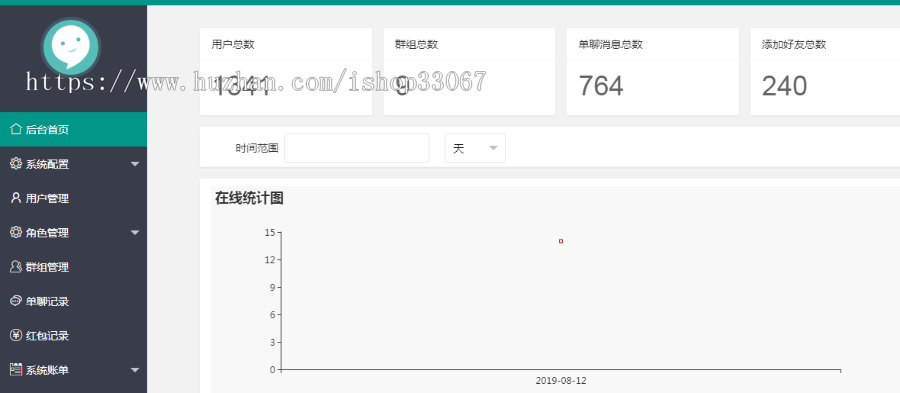Click the 角色管理 menu label
The height and width of the screenshot is (393, 900).
(47, 233)
